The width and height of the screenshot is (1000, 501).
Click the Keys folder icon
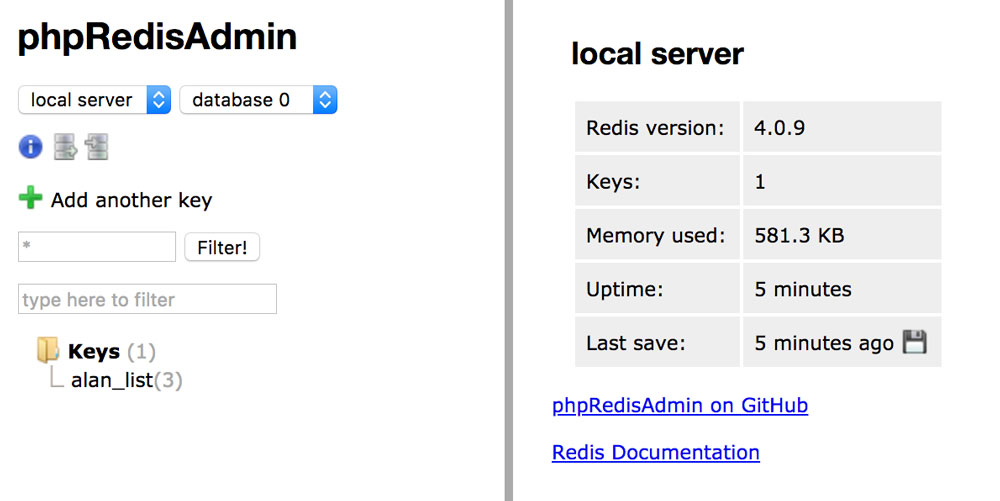pyautogui.click(x=48, y=350)
